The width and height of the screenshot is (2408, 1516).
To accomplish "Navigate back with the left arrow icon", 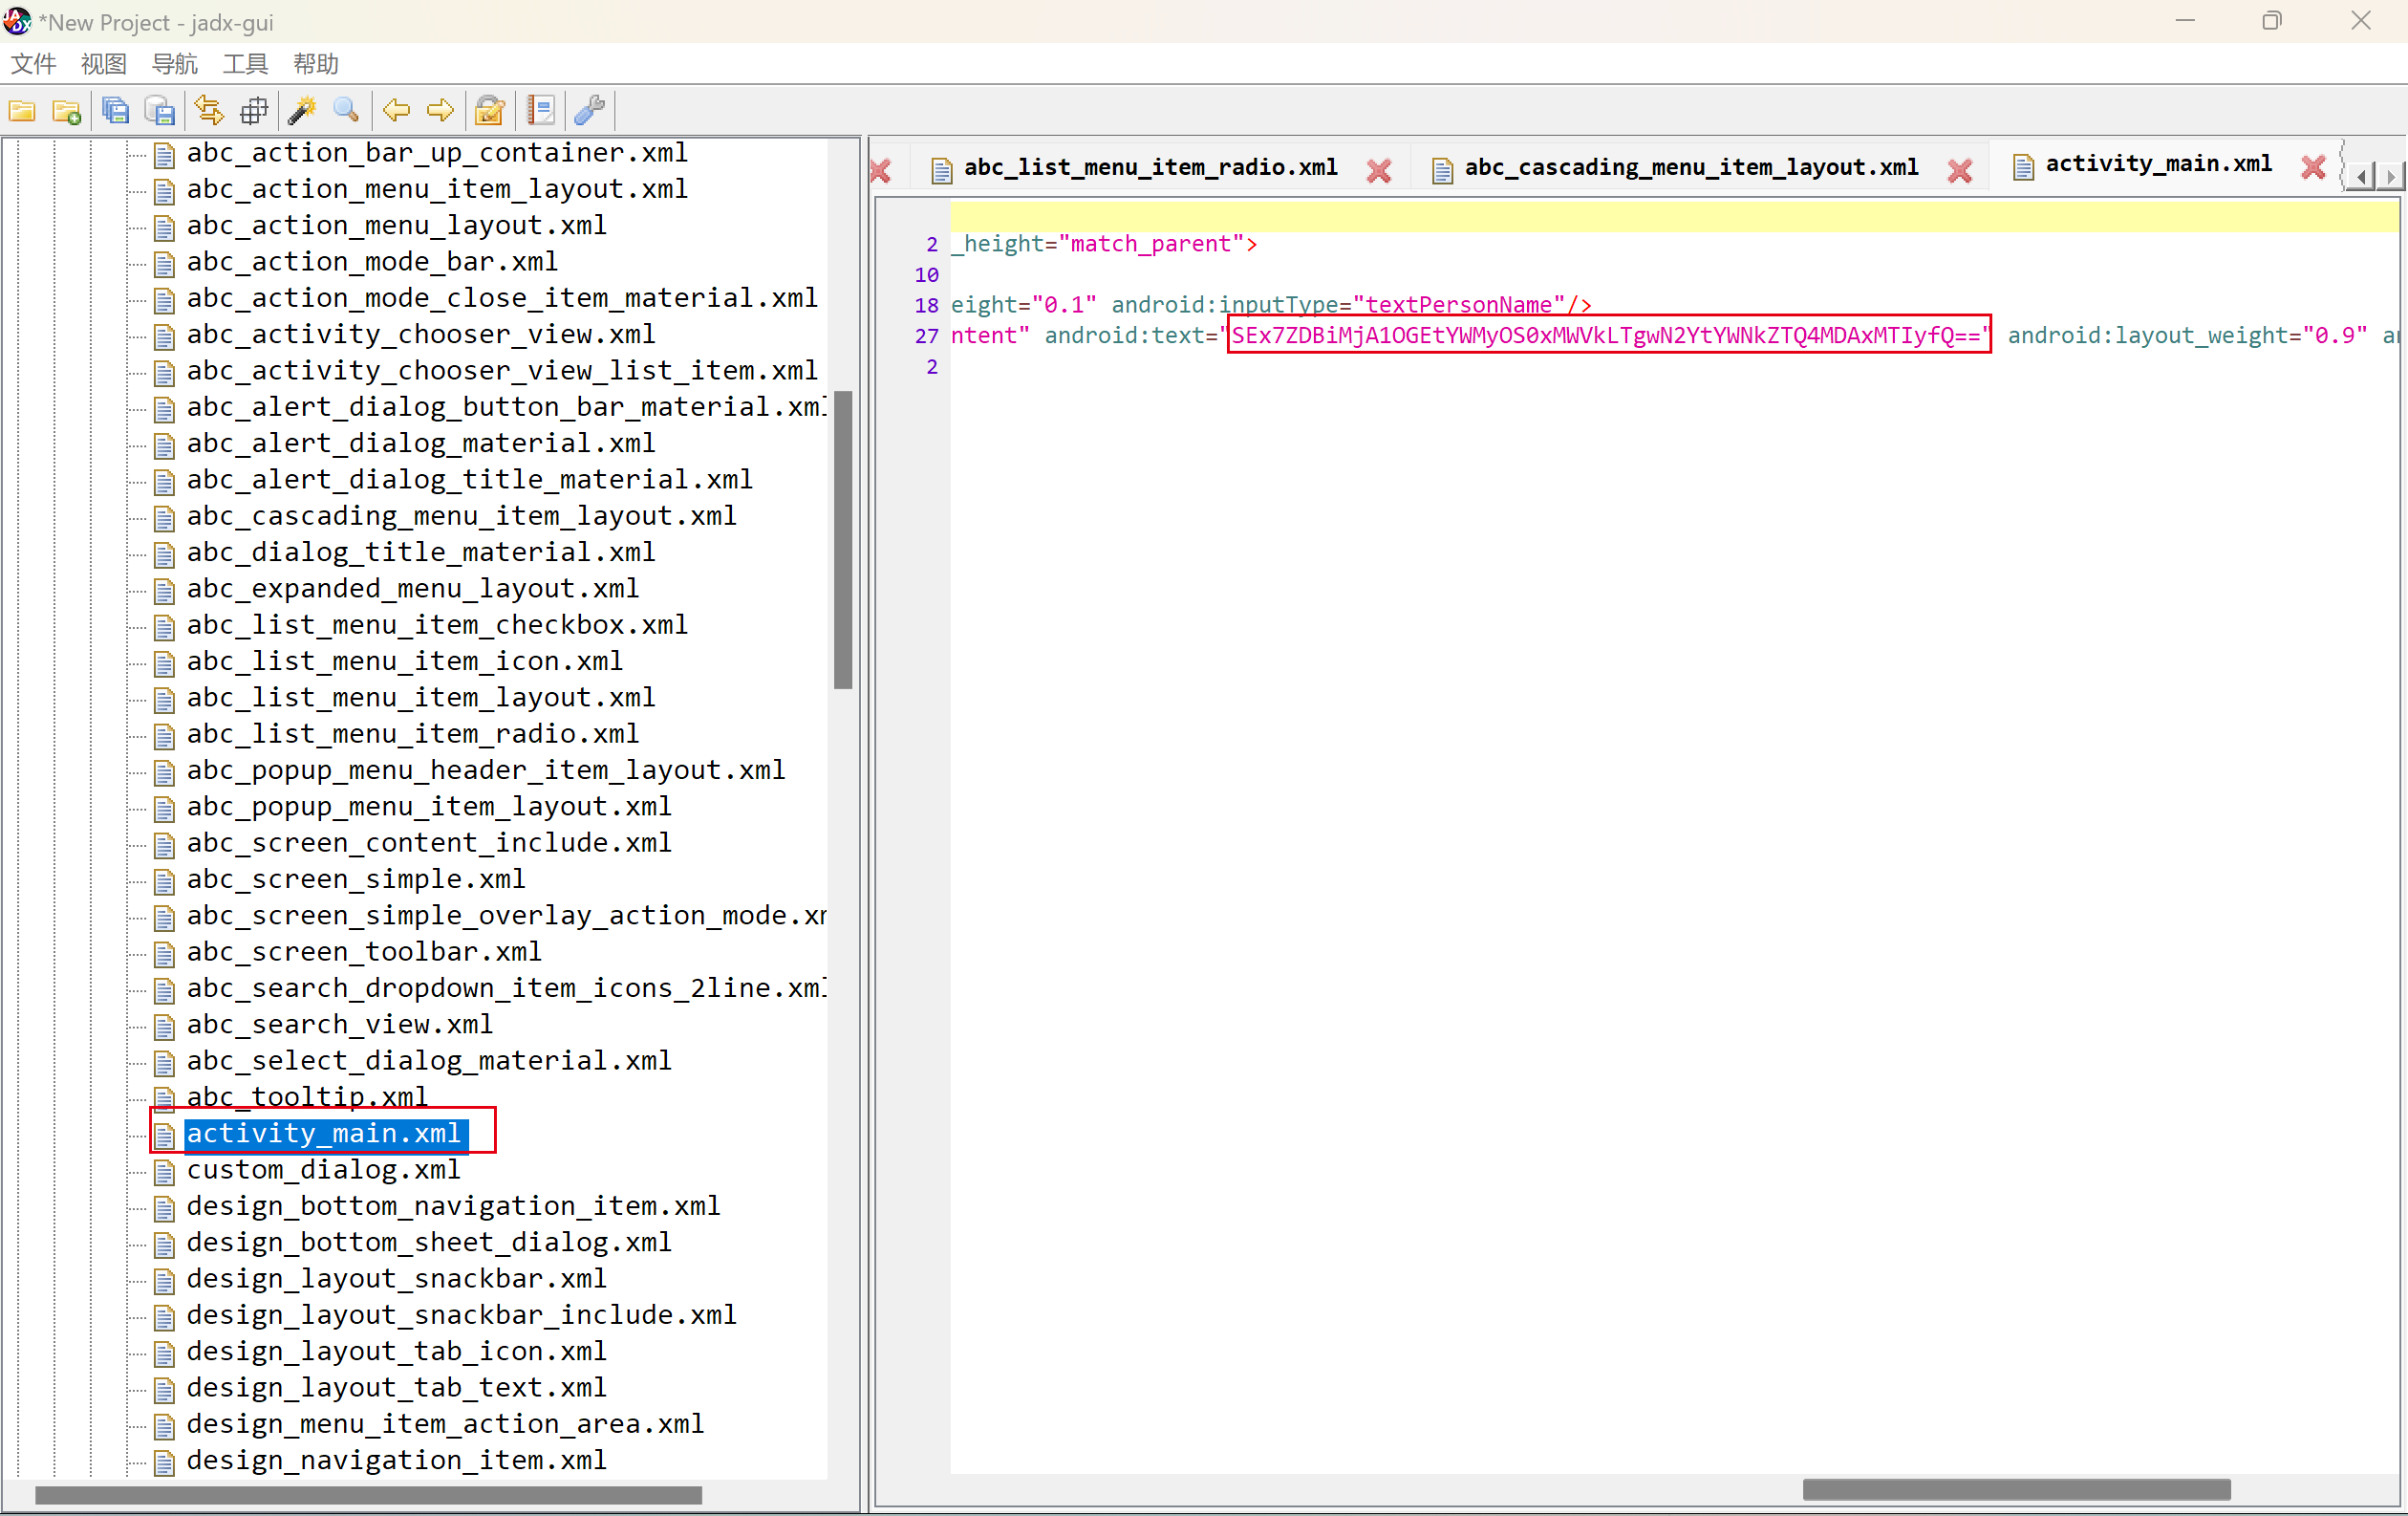I will point(396,110).
